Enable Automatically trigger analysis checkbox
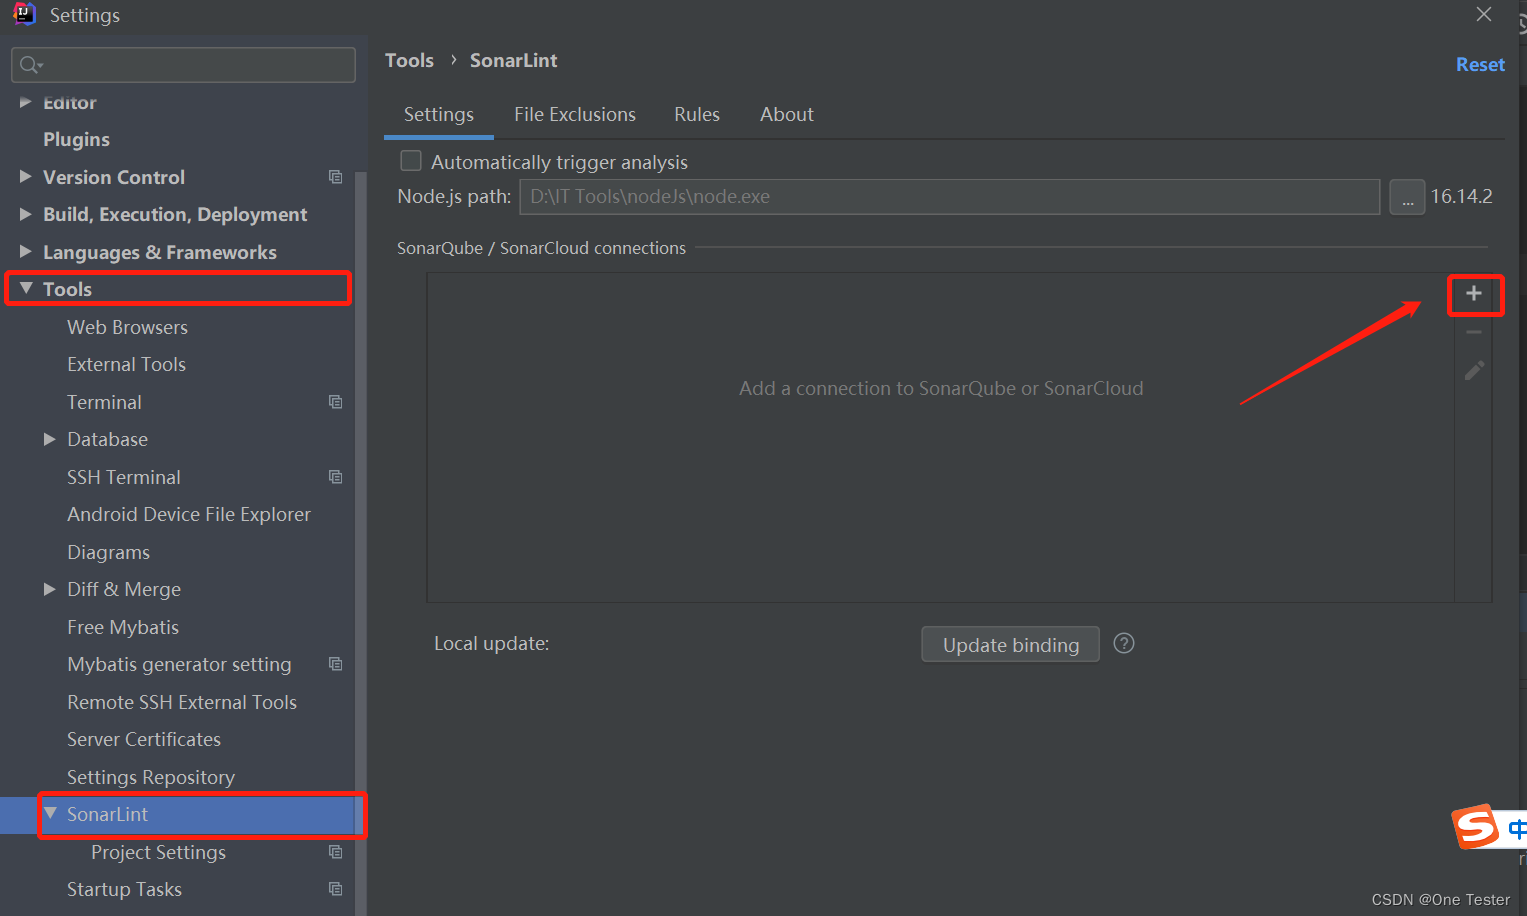This screenshot has width=1527, height=916. click(411, 161)
